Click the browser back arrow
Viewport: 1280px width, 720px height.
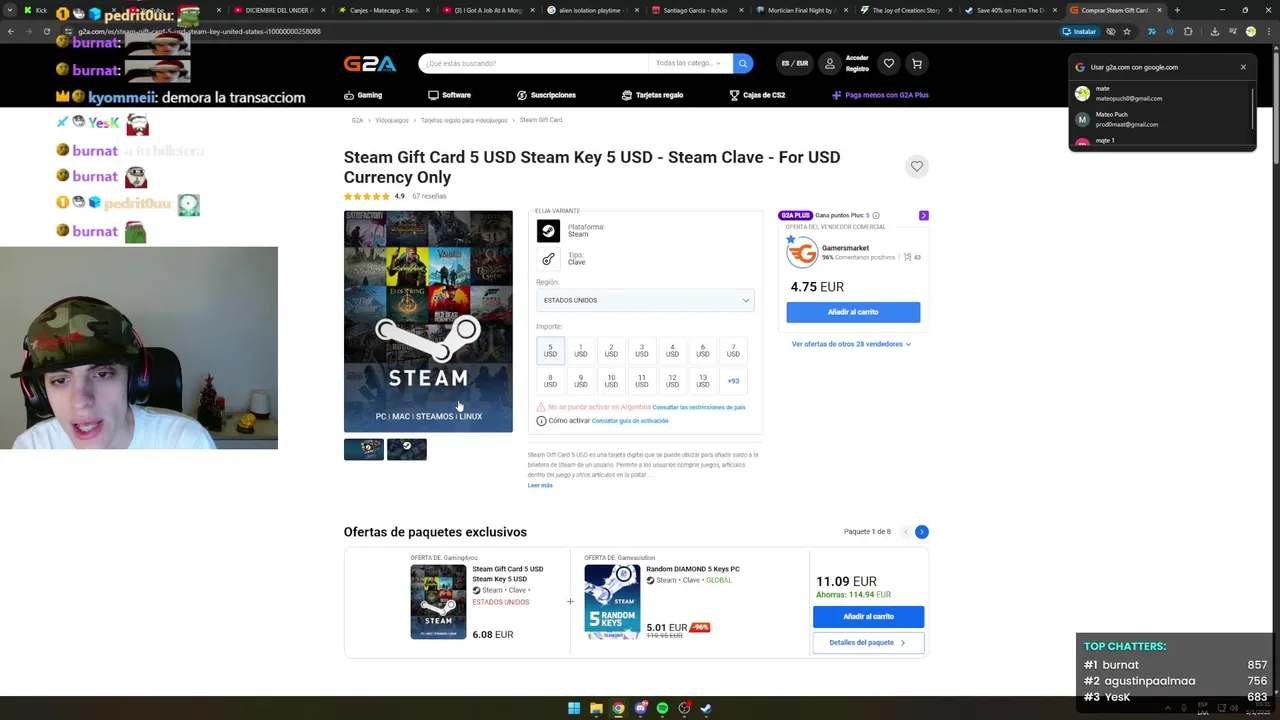(x=11, y=31)
